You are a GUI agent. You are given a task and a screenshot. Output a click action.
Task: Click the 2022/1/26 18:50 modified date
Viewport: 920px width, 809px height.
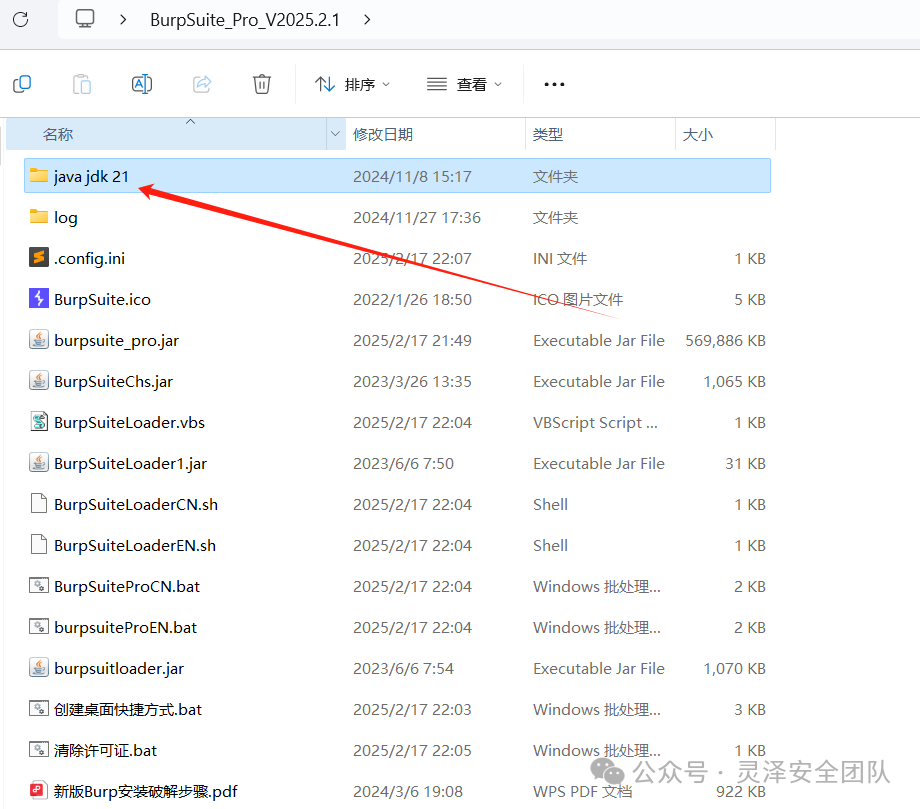[x=412, y=300]
